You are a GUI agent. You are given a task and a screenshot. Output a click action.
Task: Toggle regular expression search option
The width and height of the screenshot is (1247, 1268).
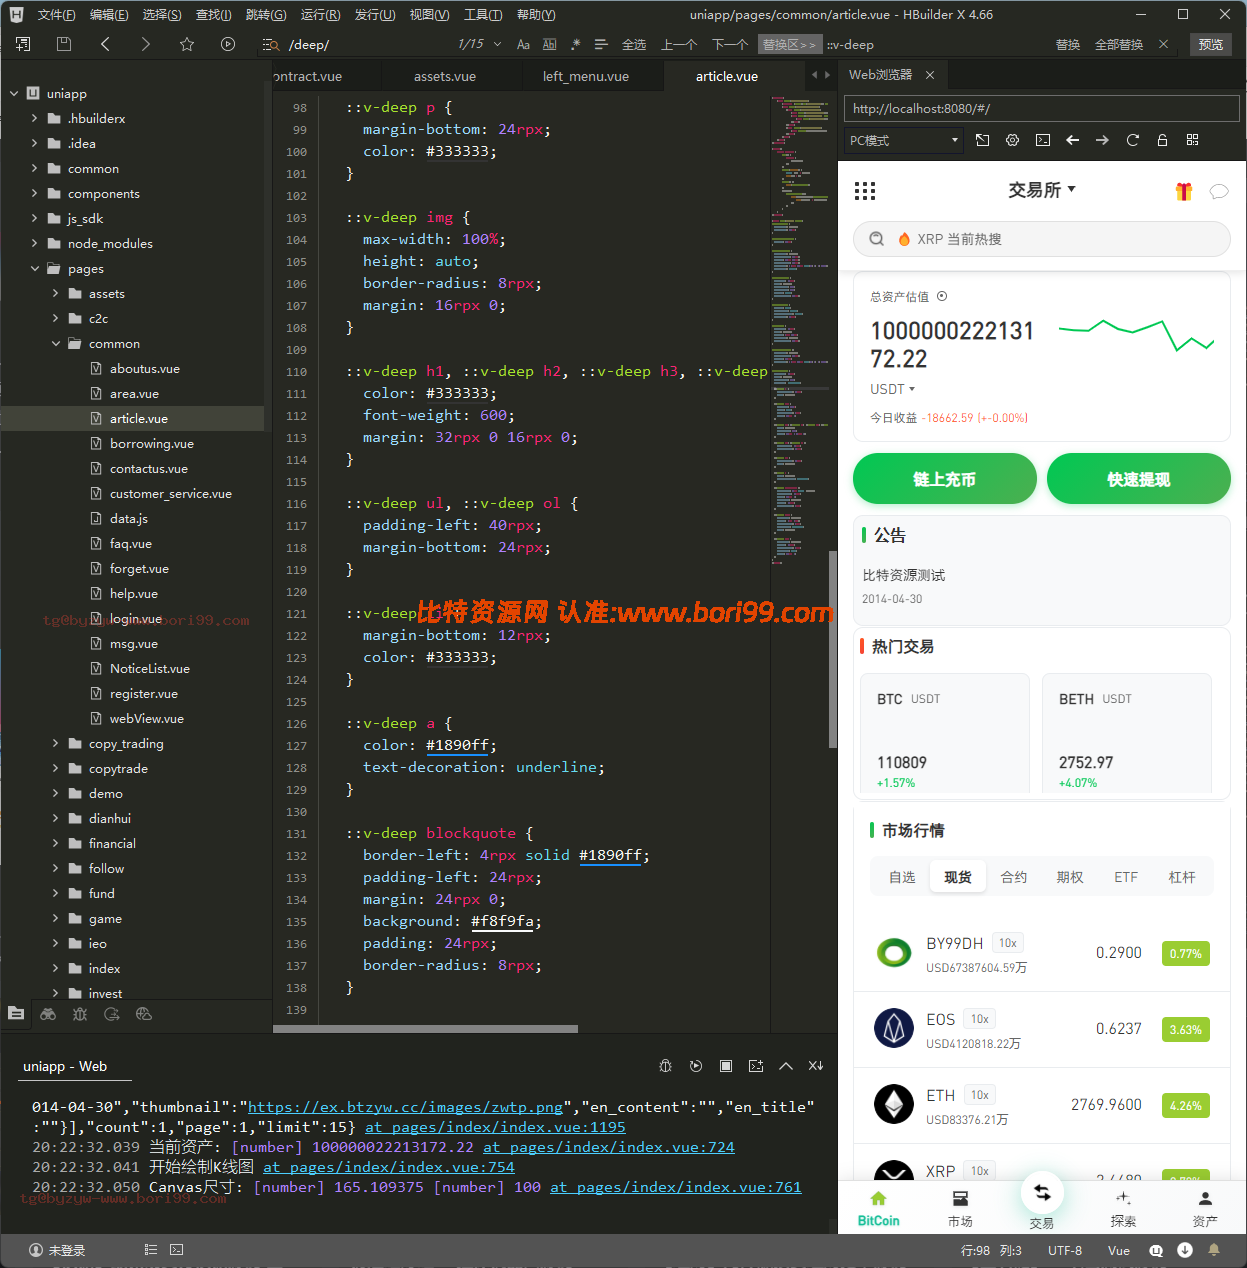(575, 44)
